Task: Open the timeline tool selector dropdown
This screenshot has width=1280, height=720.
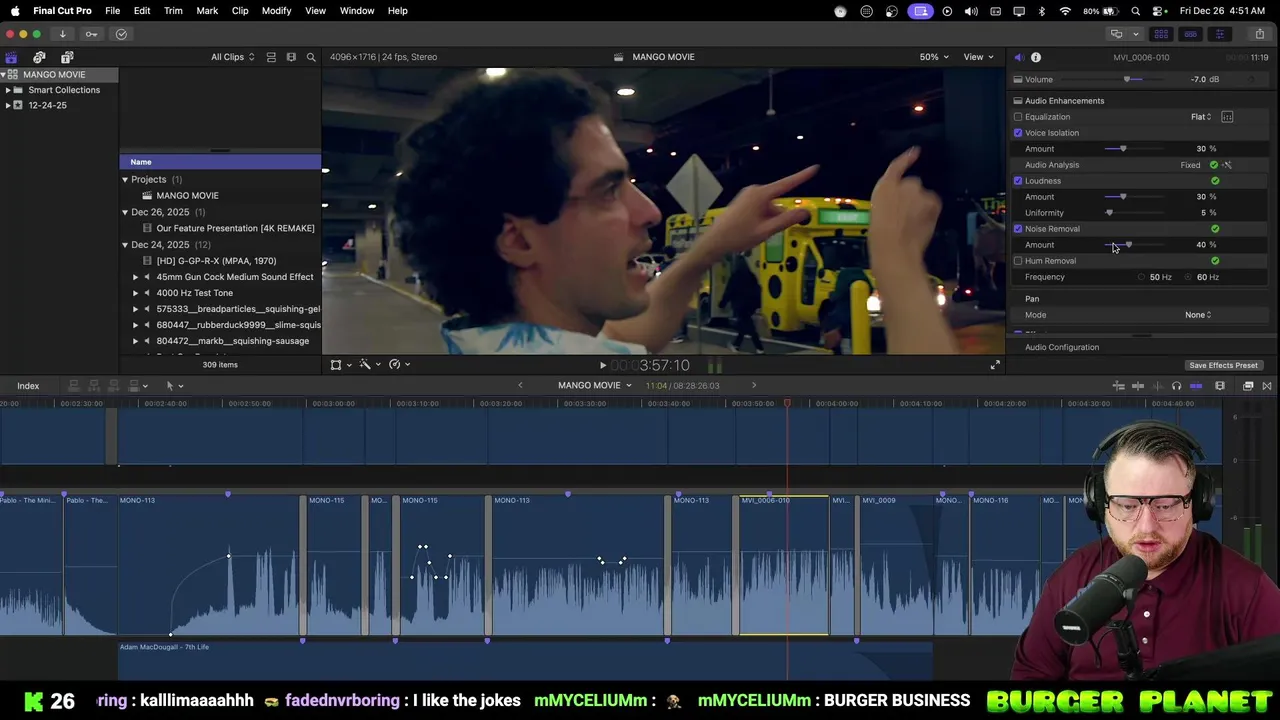Action: [x=174, y=386]
